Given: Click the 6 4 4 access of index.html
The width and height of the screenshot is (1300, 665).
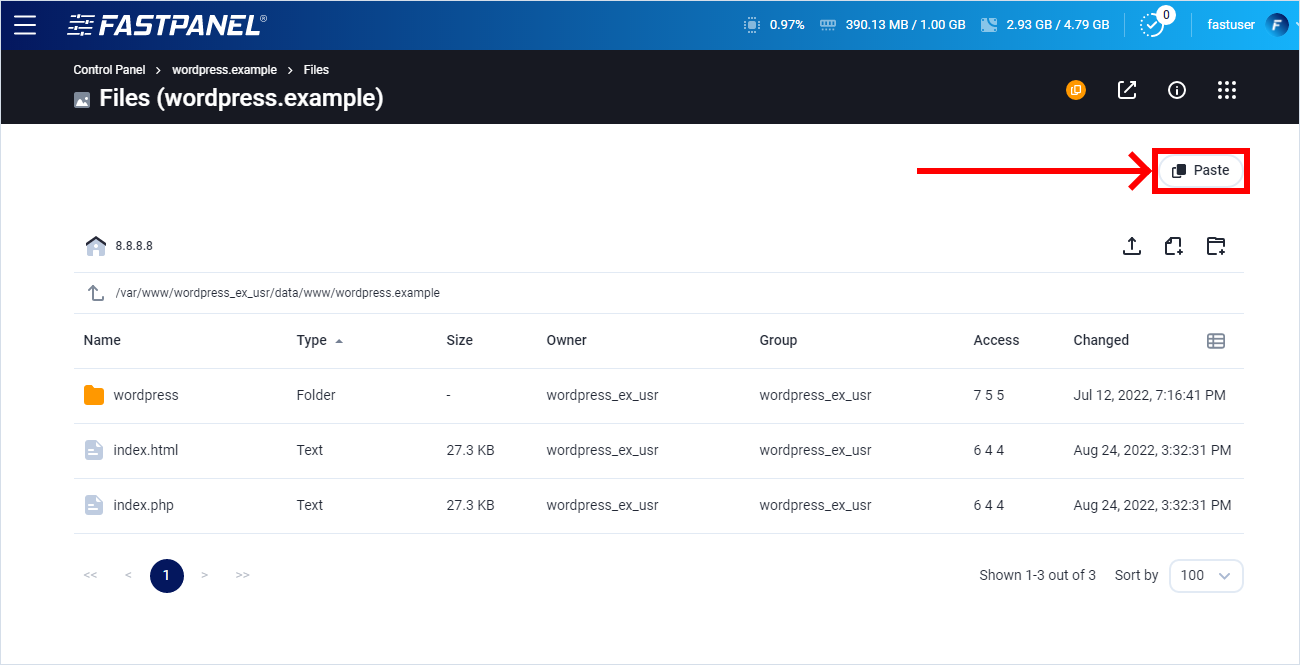Looking at the screenshot, I should click(x=989, y=450).
